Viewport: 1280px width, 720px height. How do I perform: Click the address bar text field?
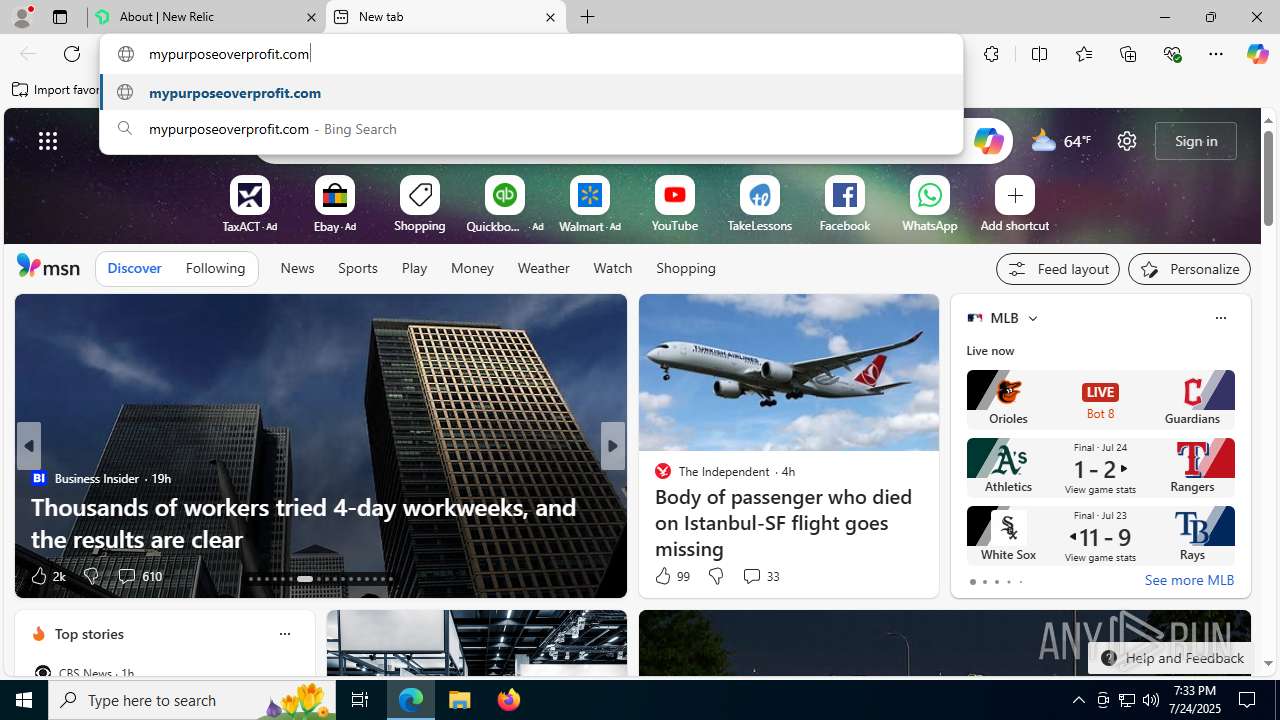[531, 54]
